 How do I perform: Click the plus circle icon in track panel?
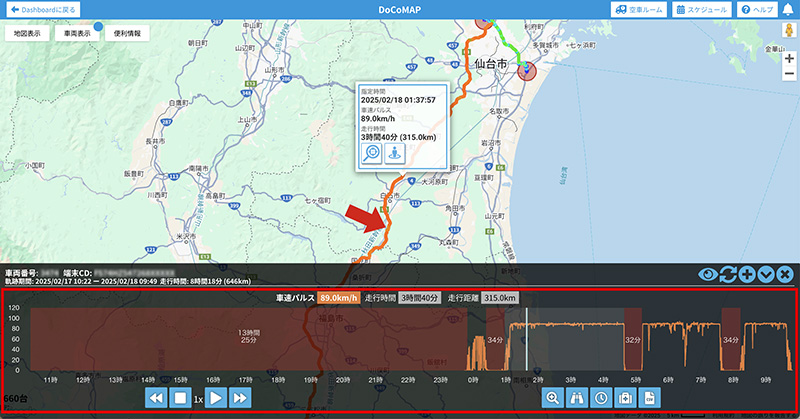pyautogui.click(x=747, y=273)
